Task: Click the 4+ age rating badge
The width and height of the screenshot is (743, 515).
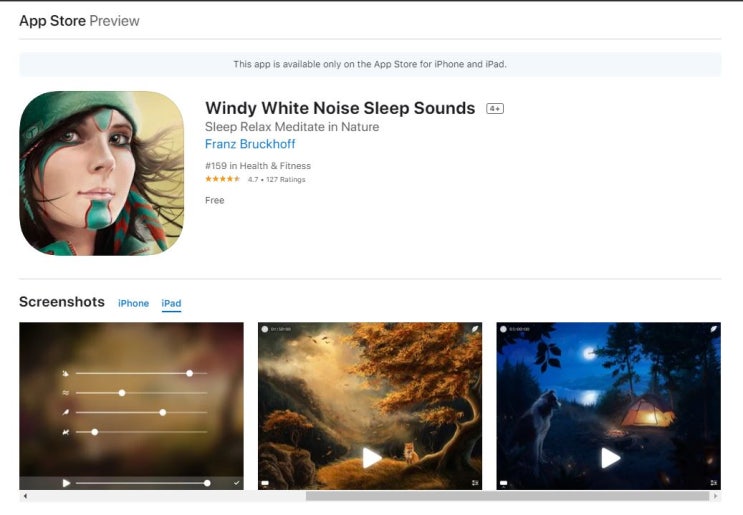Action: point(495,108)
